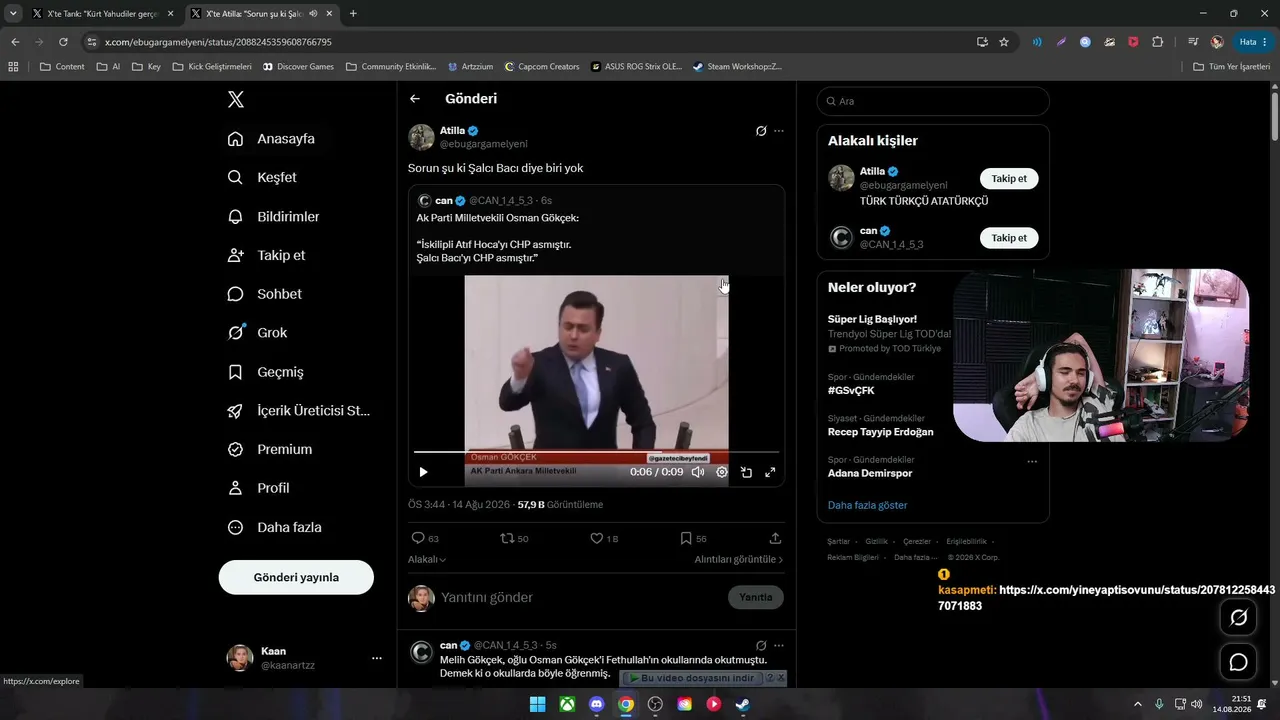1280x720 pixels.
Task: Open video settings gear
Action: tap(722, 472)
